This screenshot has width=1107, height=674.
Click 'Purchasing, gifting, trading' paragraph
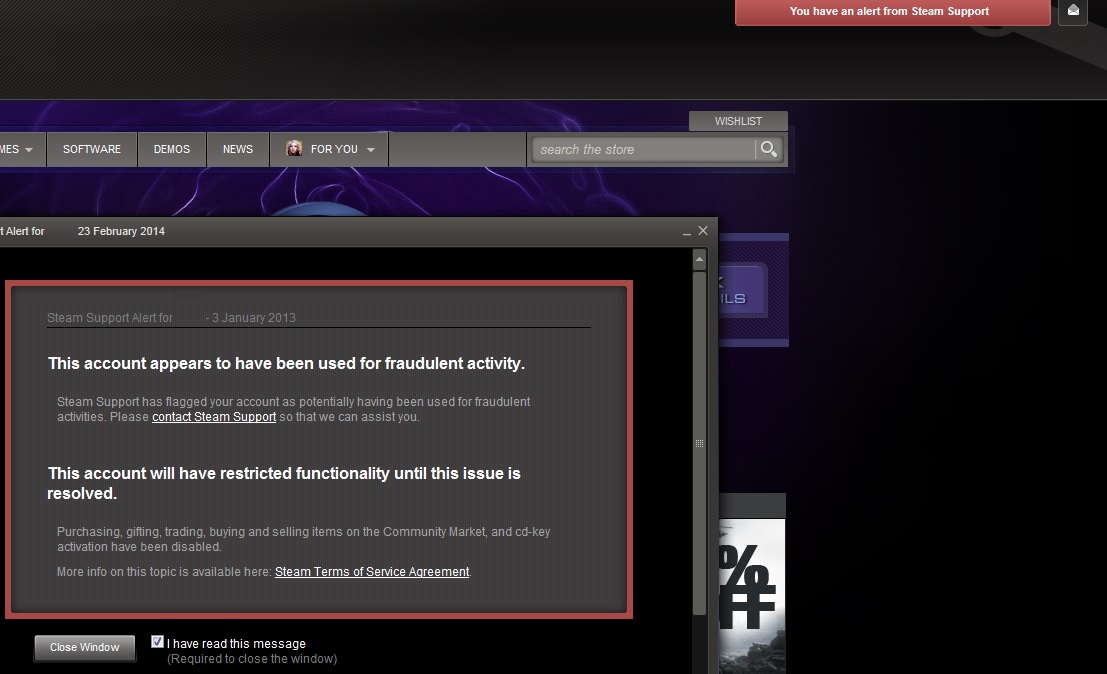tap(304, 539)
